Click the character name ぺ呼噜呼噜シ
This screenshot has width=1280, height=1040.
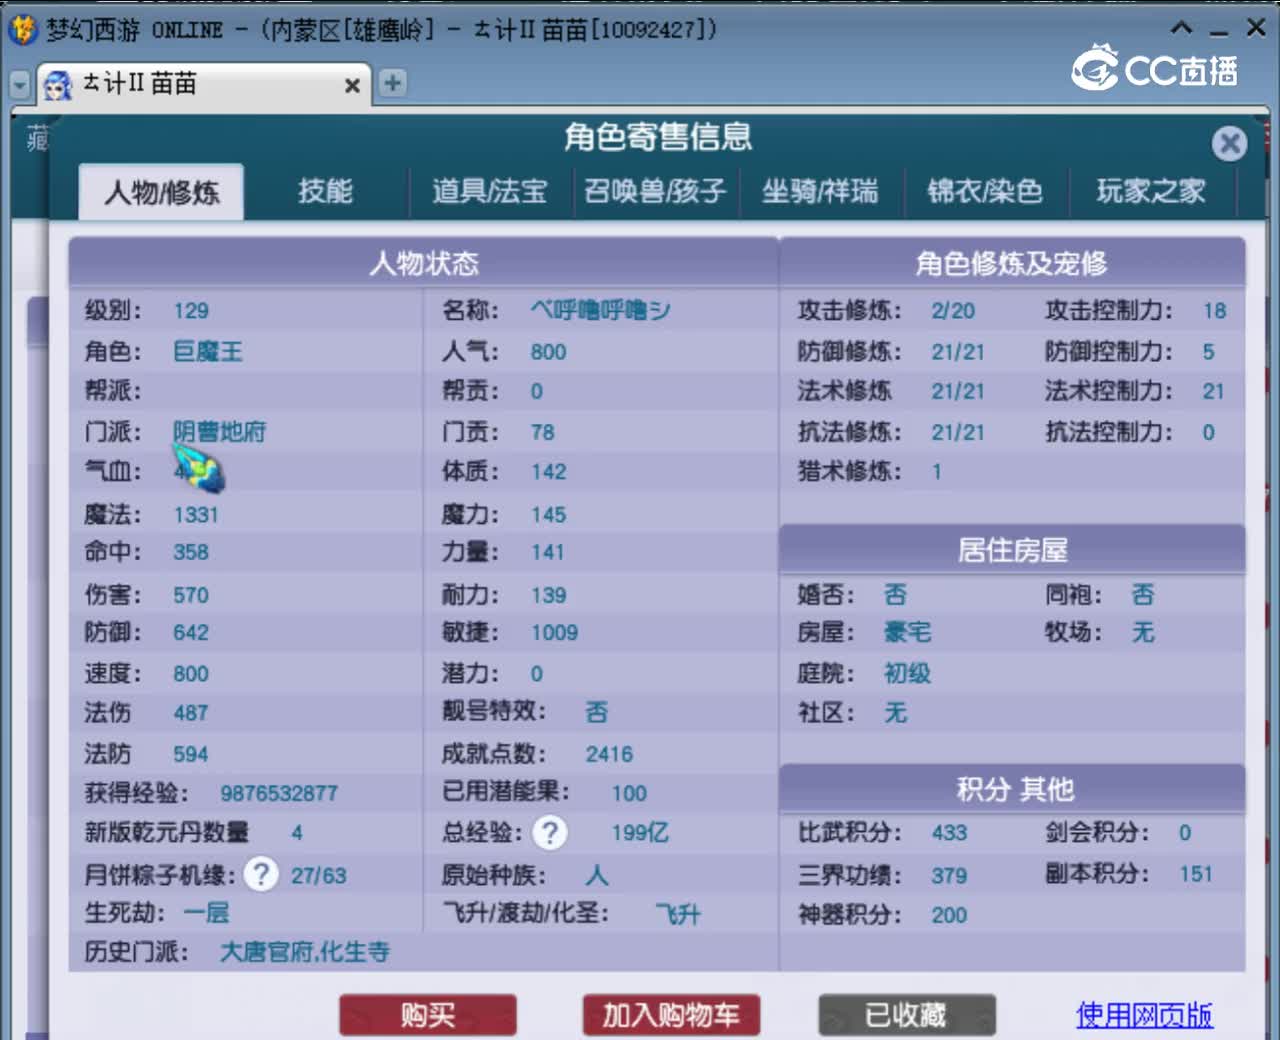click(600, 310)
